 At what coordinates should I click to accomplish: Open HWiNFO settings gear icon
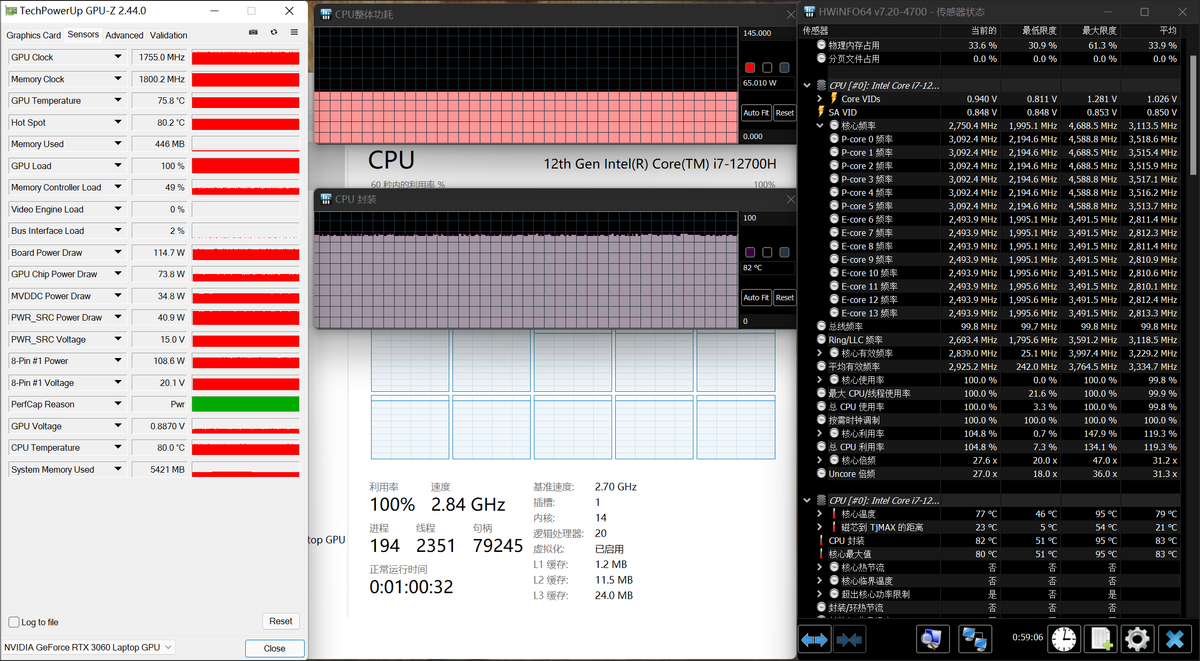tap(1137, 638)
